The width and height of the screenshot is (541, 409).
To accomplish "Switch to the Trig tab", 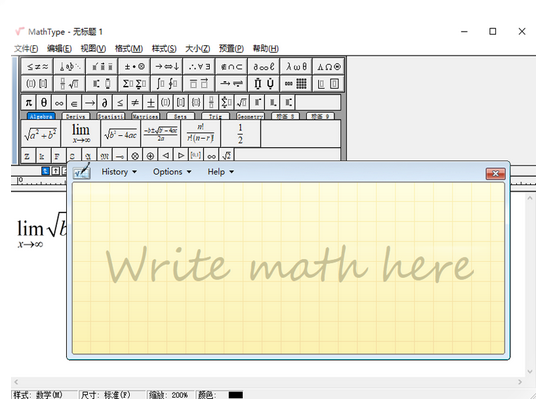I will (215, 116).
